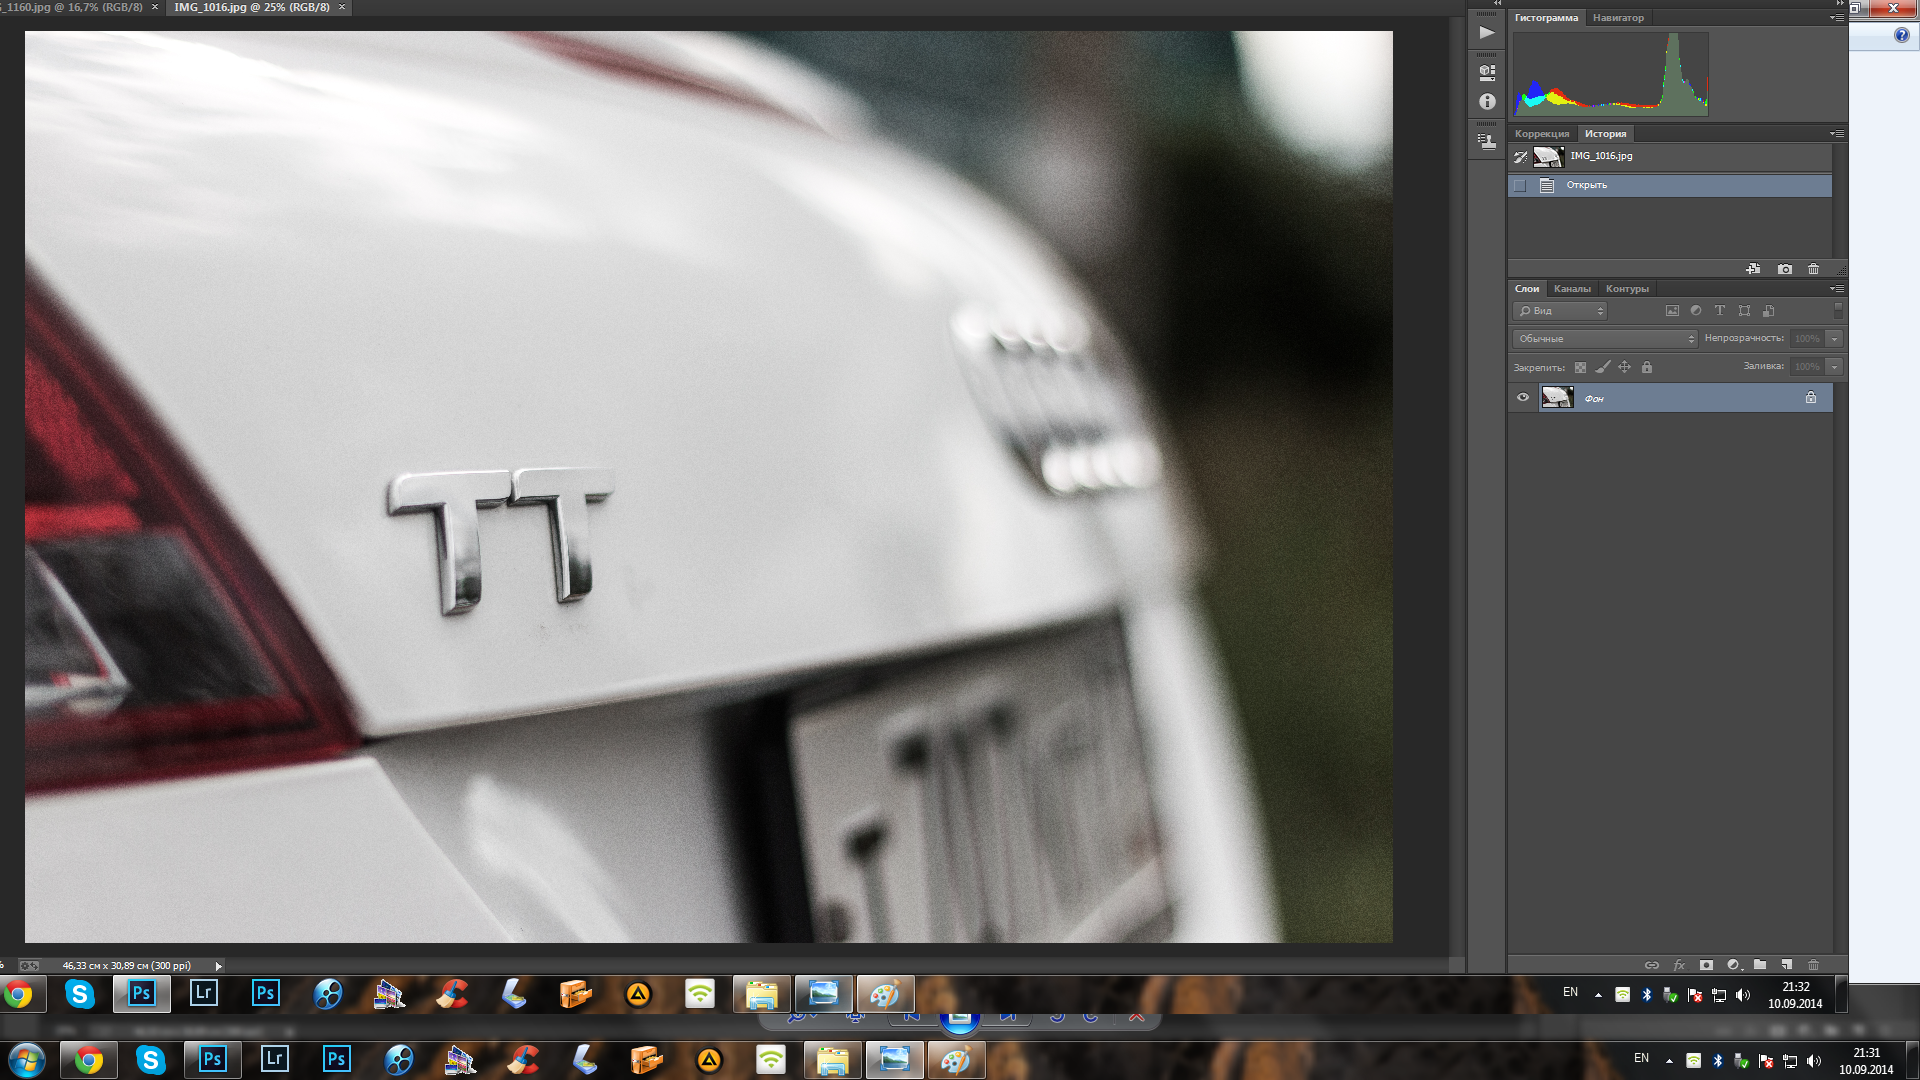This screenshot has height=1080, width=1920.
Task: Open the Clone Source stamp panel icon
Action: pos(1487,142)
